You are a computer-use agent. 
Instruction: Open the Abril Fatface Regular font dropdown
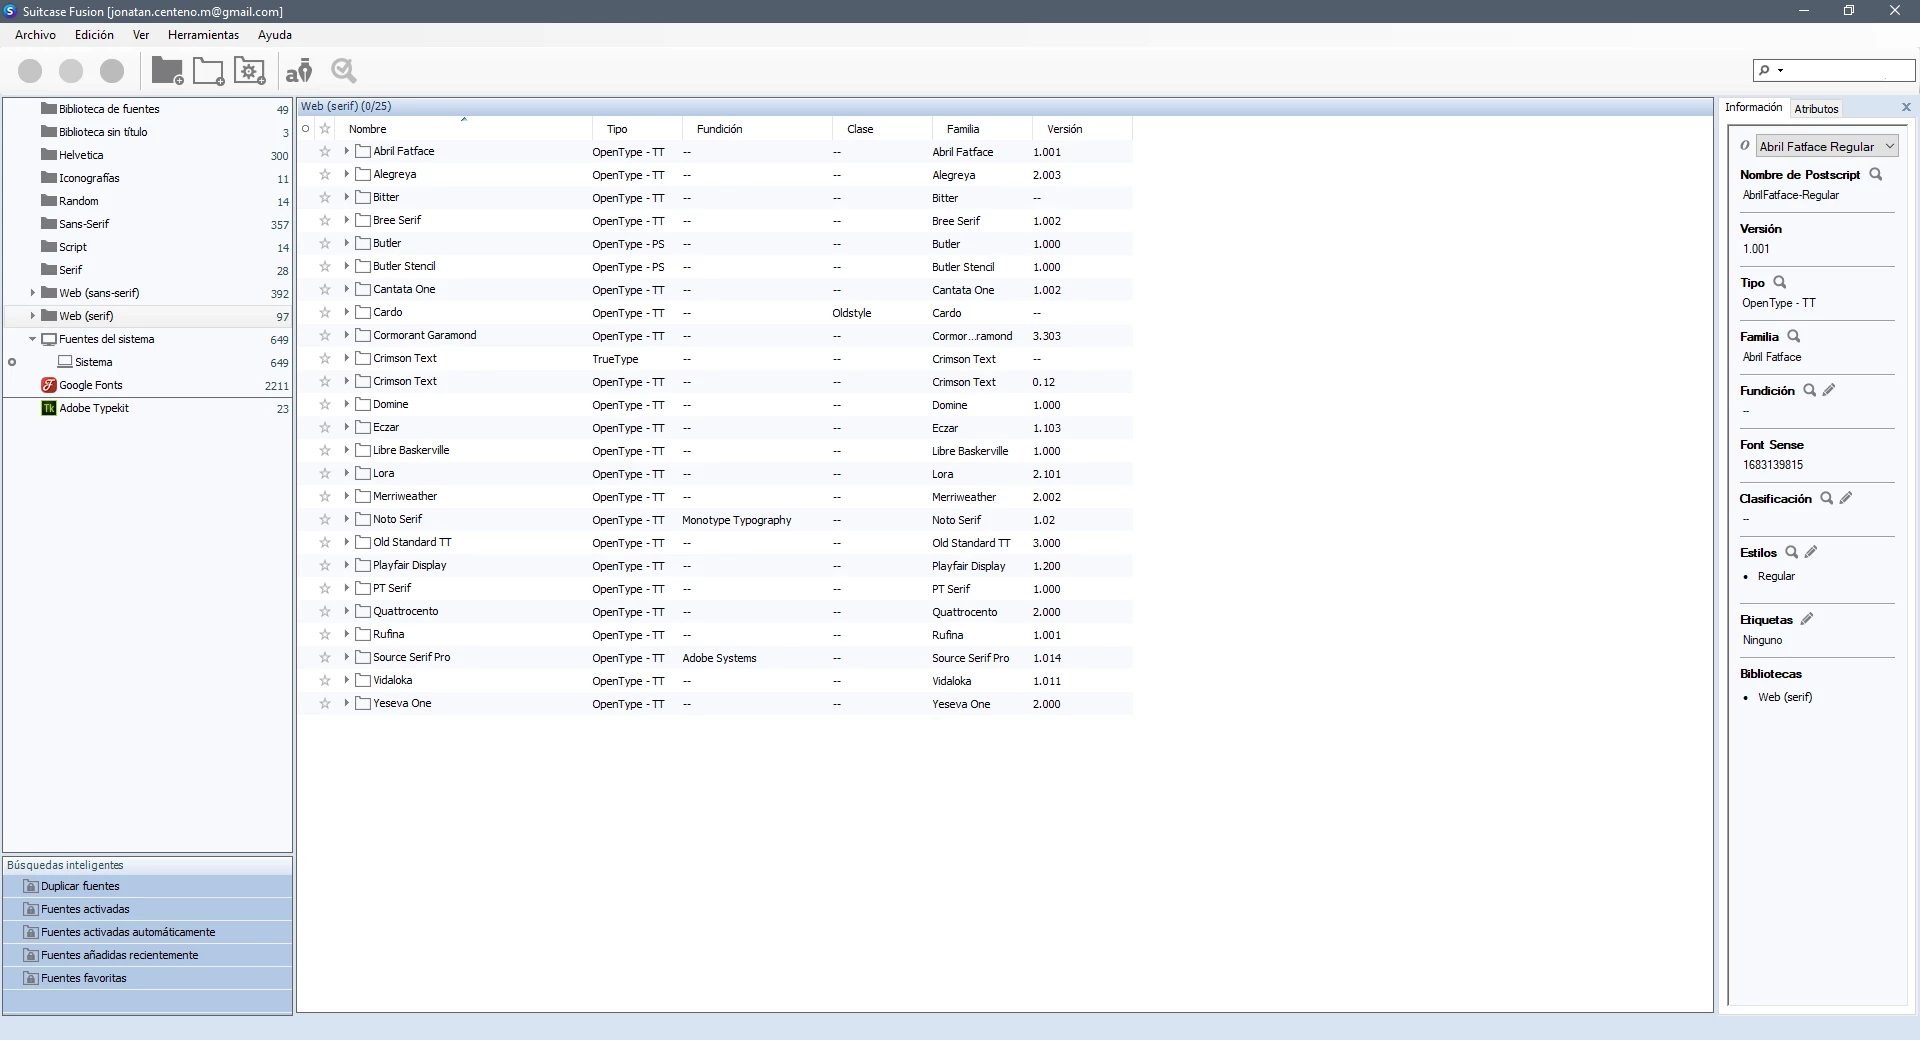(1826, 146)
